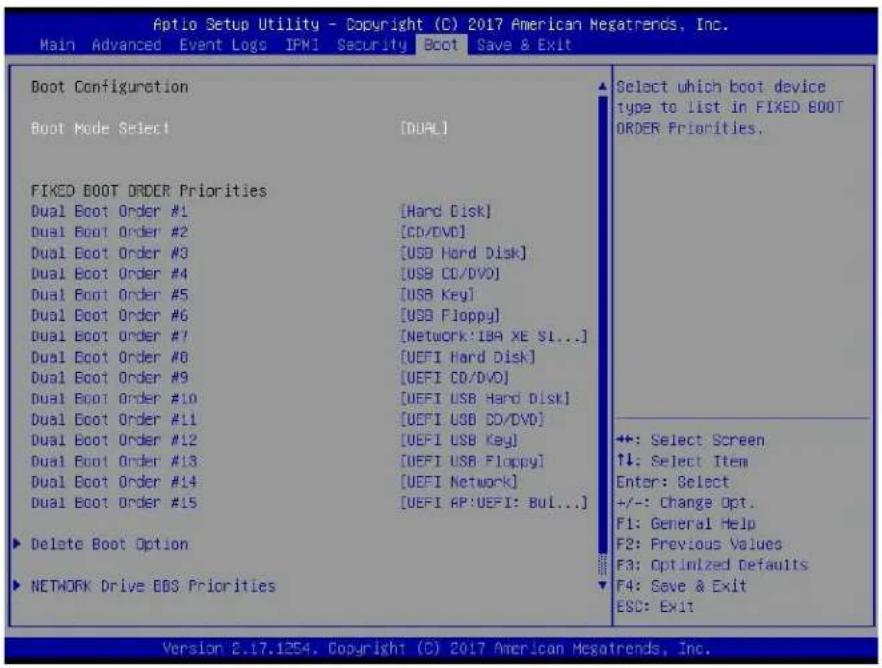This screenshot has width=882, height=668.
Task: Open Dual Boot Order #10 UEFI USB Hard Disk
Action: pos(485,399)
